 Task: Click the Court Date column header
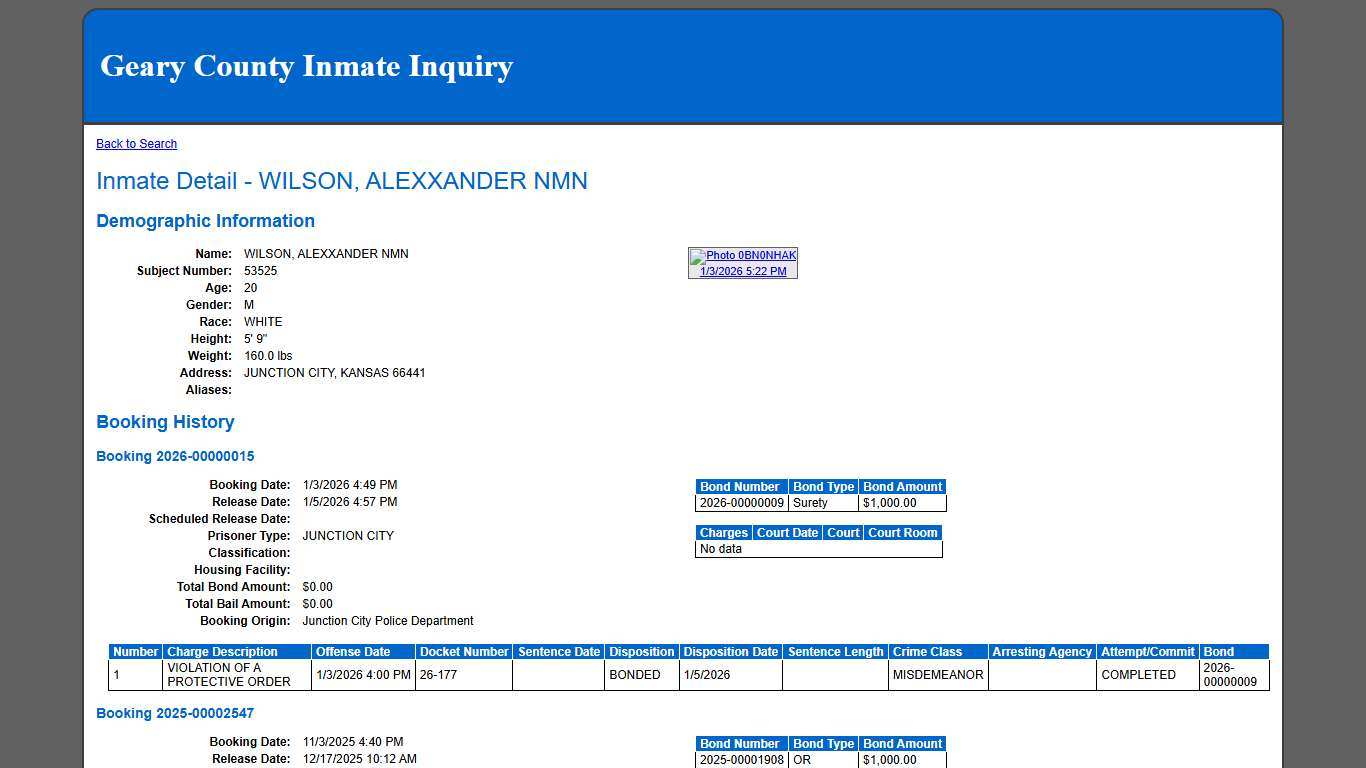pos(787,532)
